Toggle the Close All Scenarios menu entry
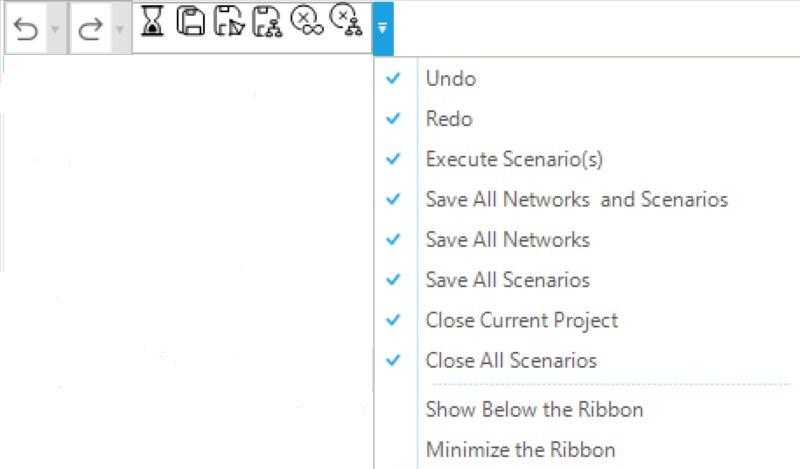 pyautogui.click(x=510, y=360)
